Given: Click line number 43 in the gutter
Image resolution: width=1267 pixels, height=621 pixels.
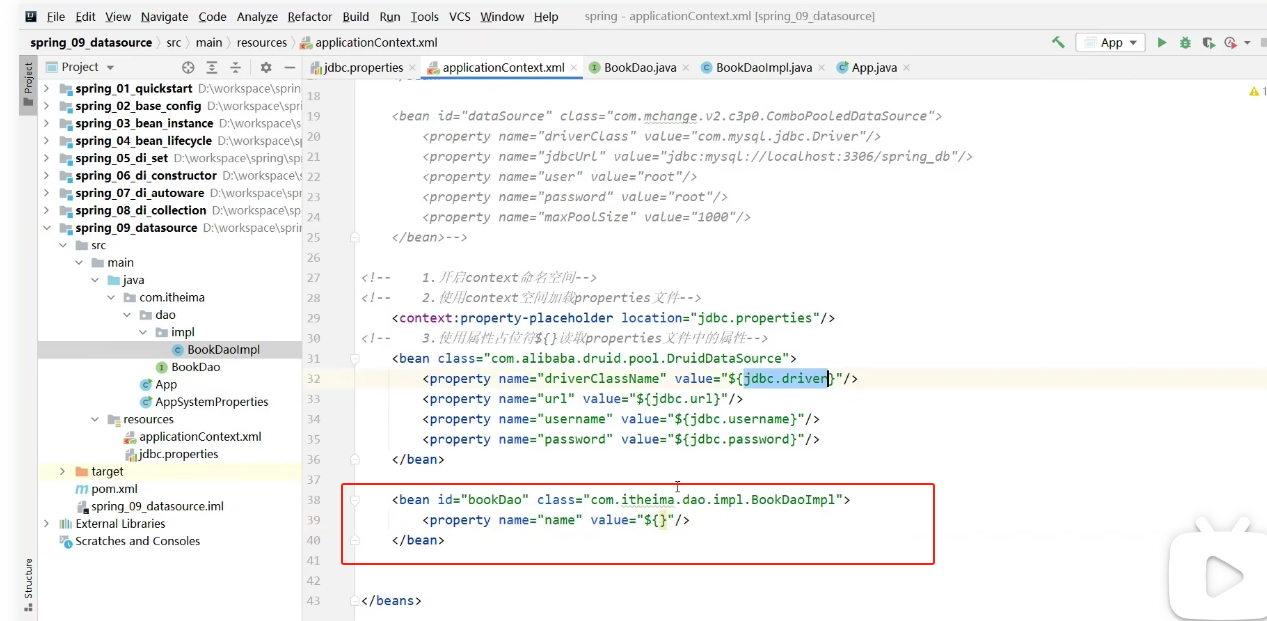Looking at the screenshot, I should click(313, 601).
